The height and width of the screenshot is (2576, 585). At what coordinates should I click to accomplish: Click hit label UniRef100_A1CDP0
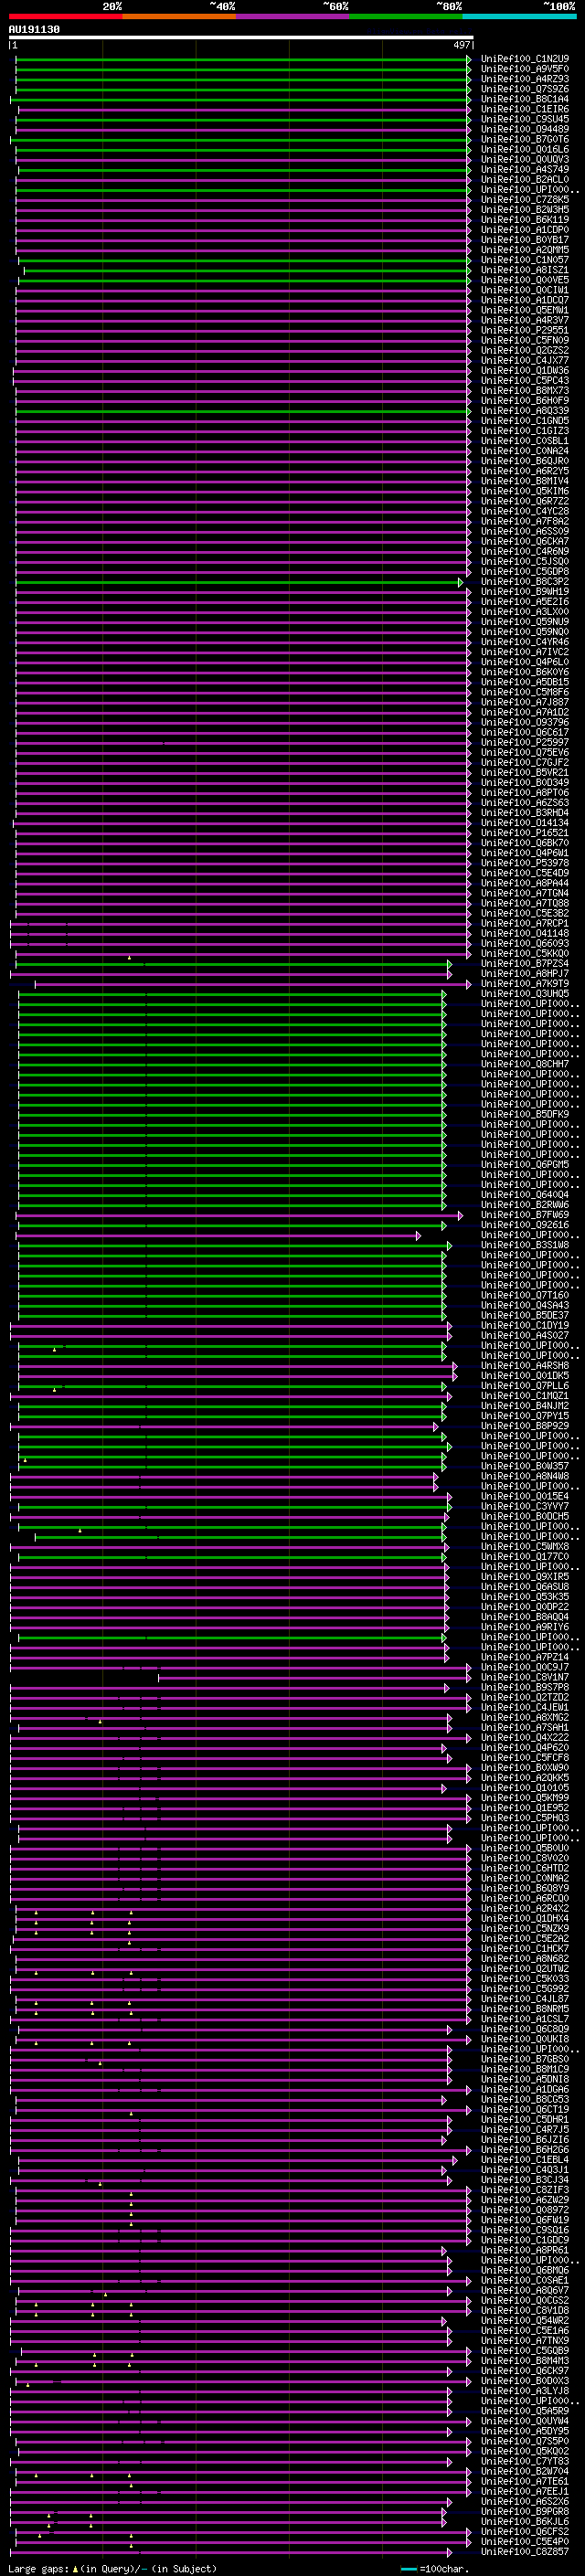[525, 230]
